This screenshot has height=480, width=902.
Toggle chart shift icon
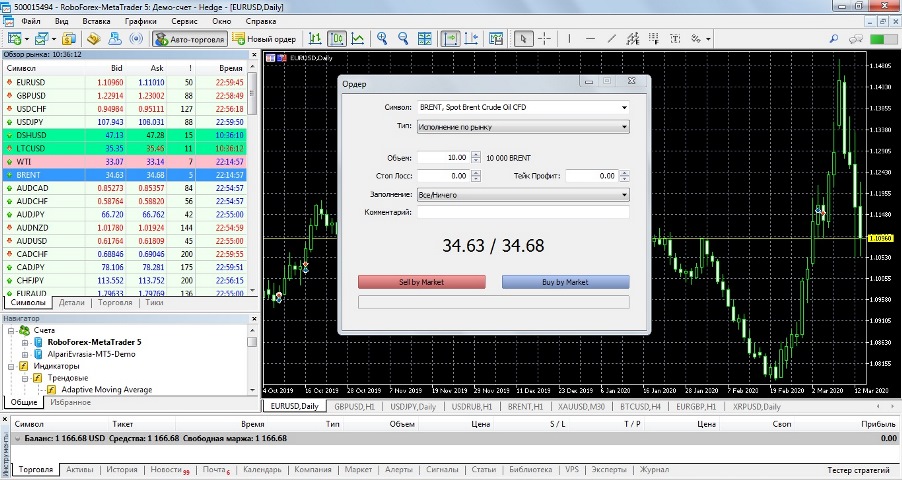(x=471, y=39)
